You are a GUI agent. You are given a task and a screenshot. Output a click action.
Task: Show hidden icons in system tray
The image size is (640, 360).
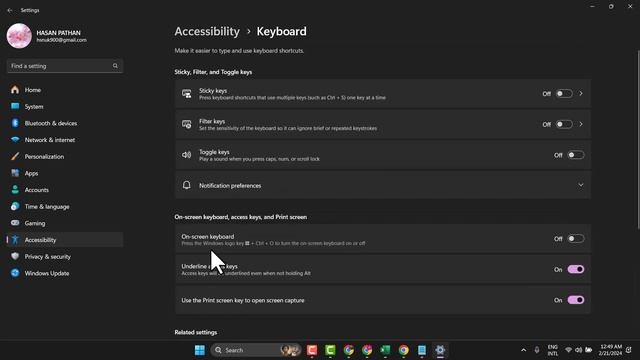point(523,350)
